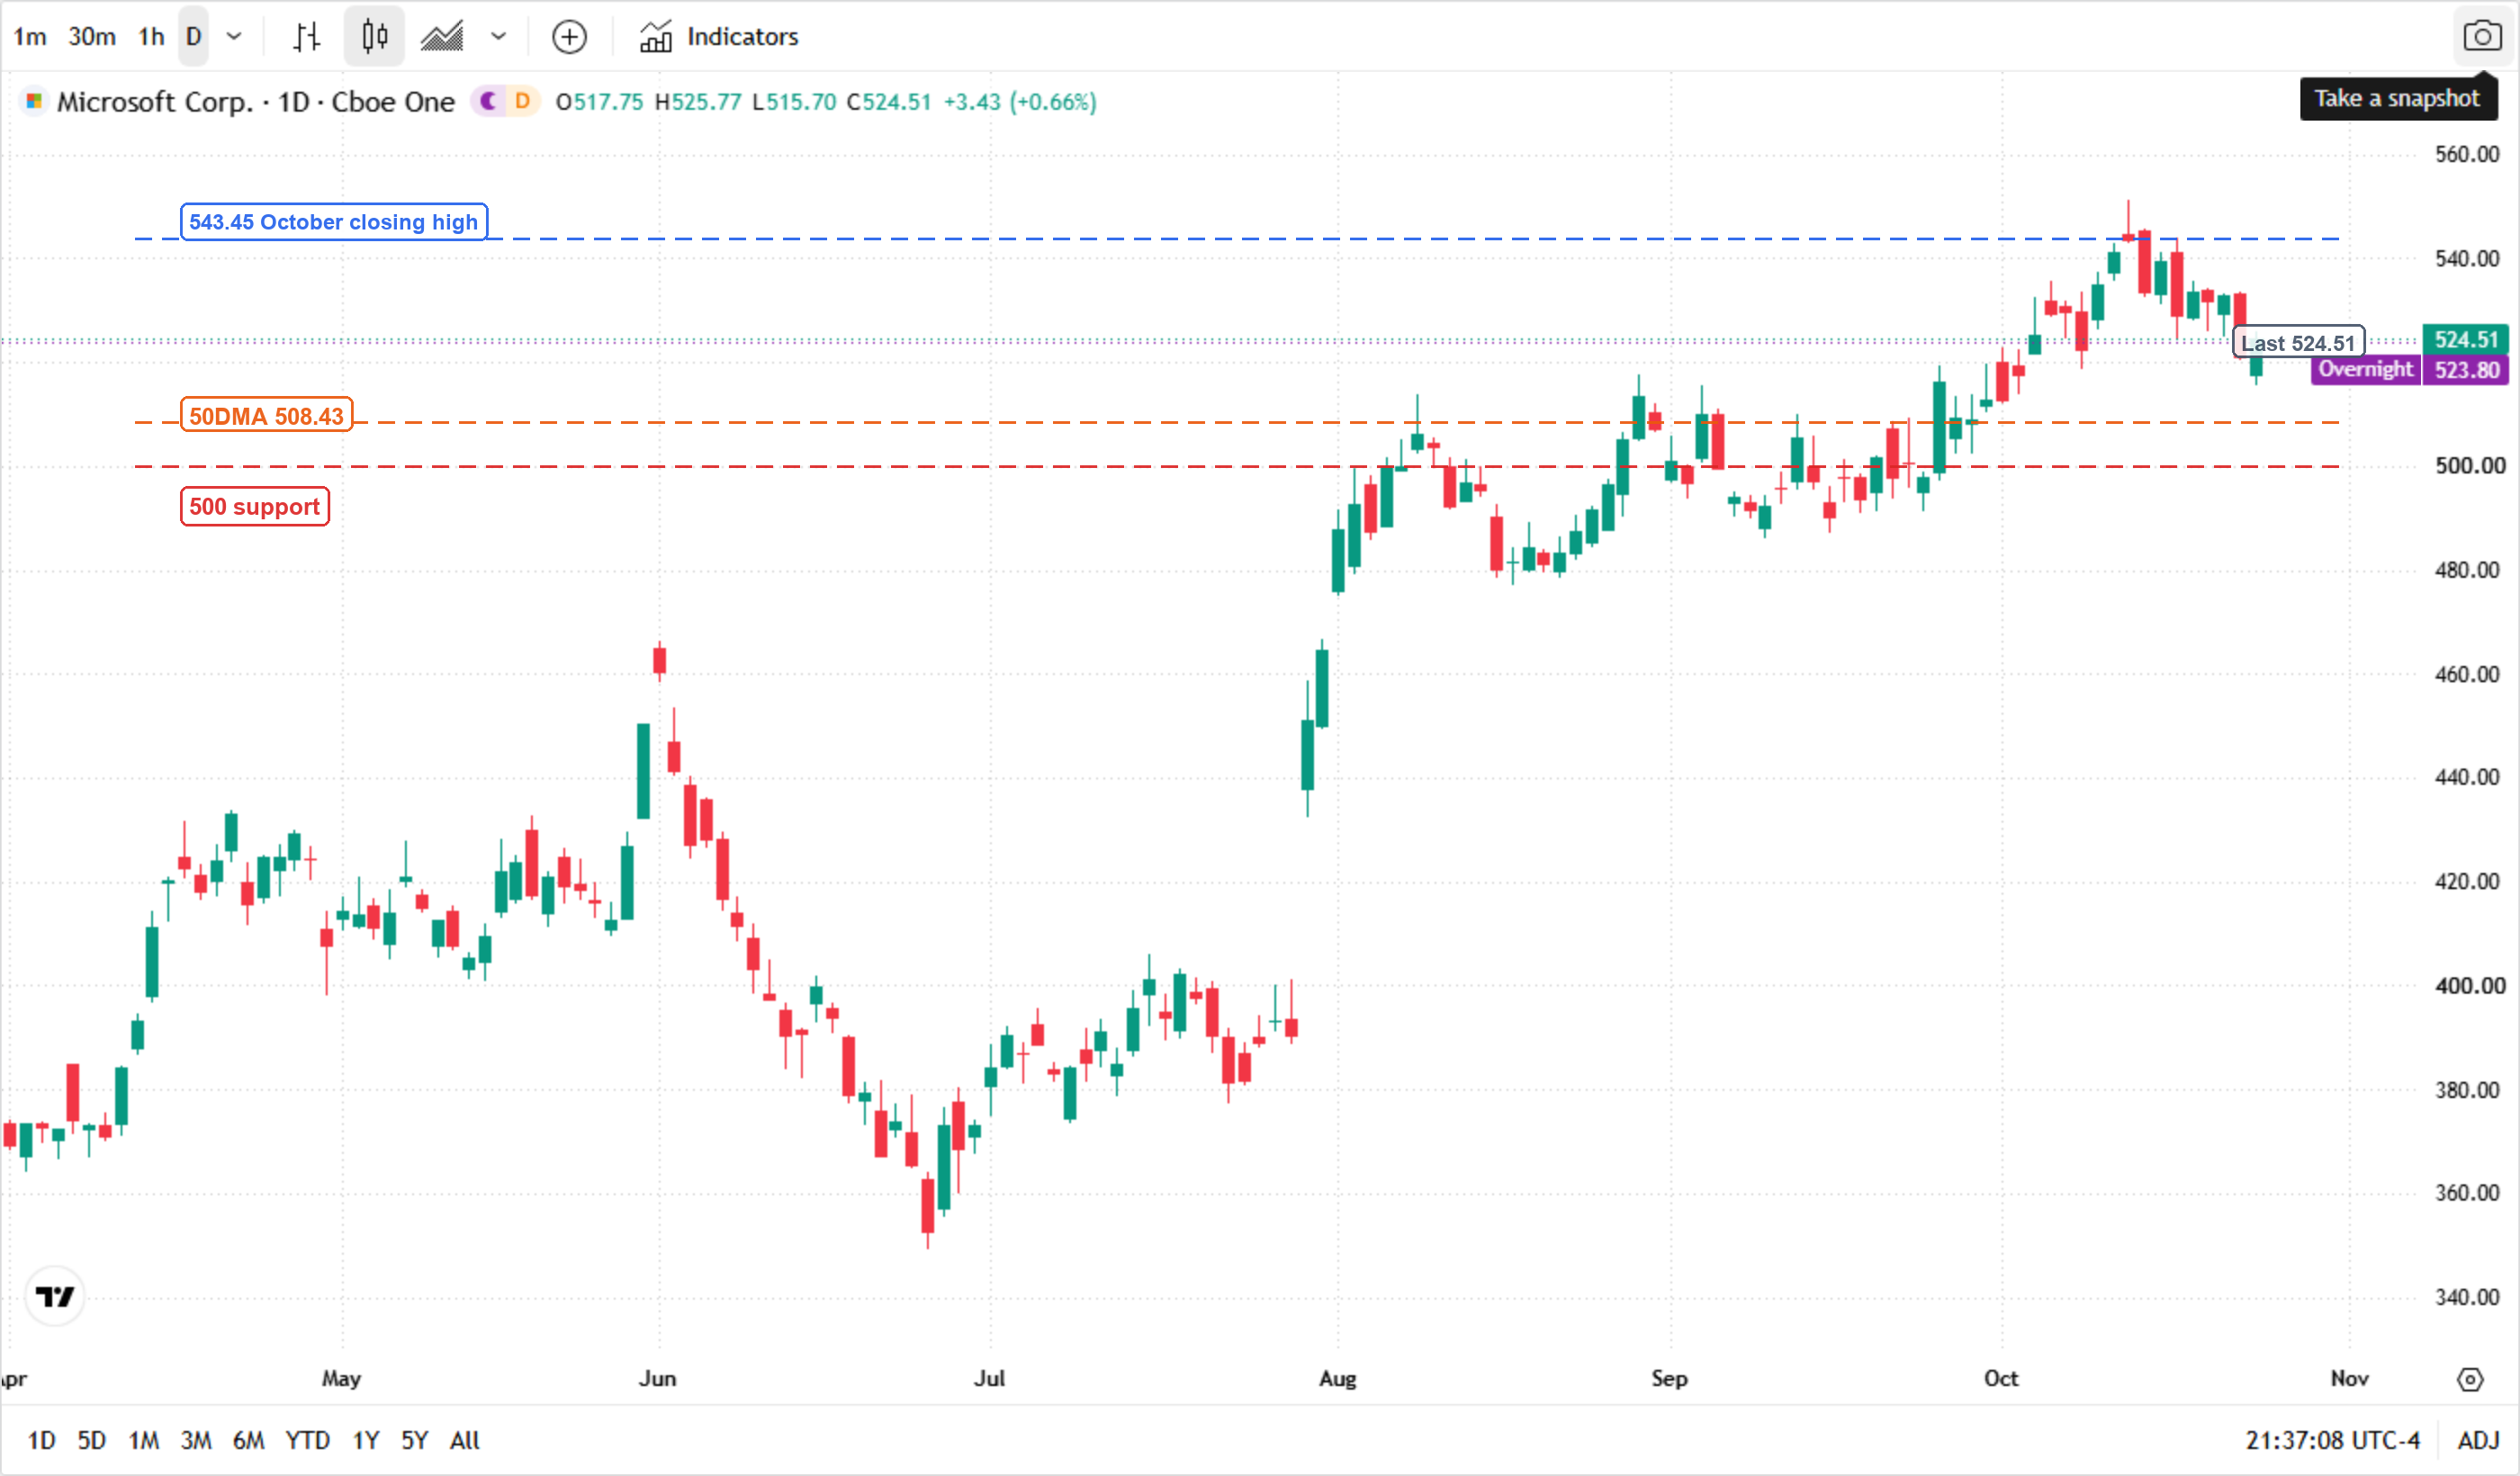Select the 543.45 October closing high label
The height and width of the screenshot is (1476, 2520).
334,222
